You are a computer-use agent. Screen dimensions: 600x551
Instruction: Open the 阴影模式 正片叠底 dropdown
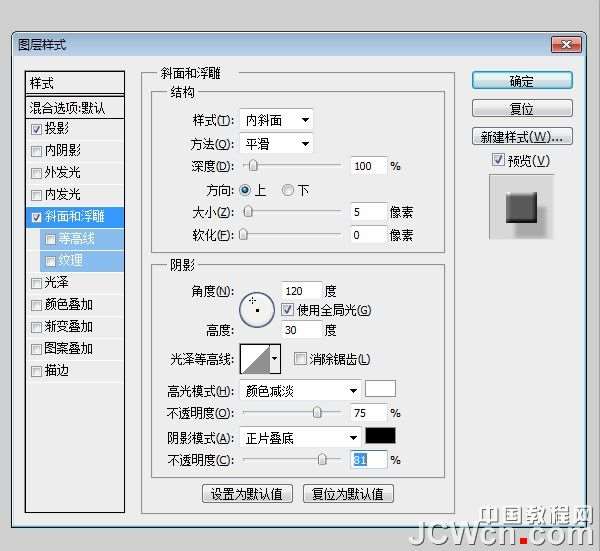[300, 438]
